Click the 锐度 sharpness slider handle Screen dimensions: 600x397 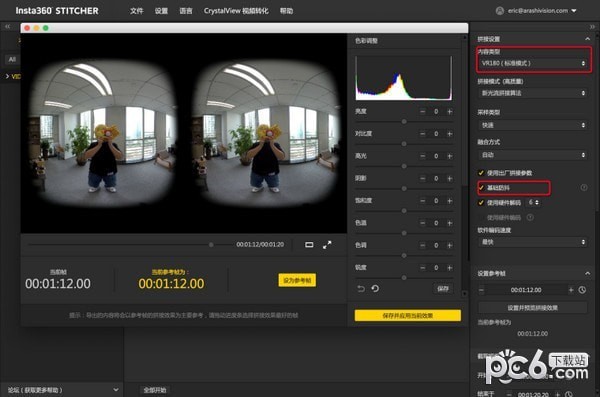404,278
